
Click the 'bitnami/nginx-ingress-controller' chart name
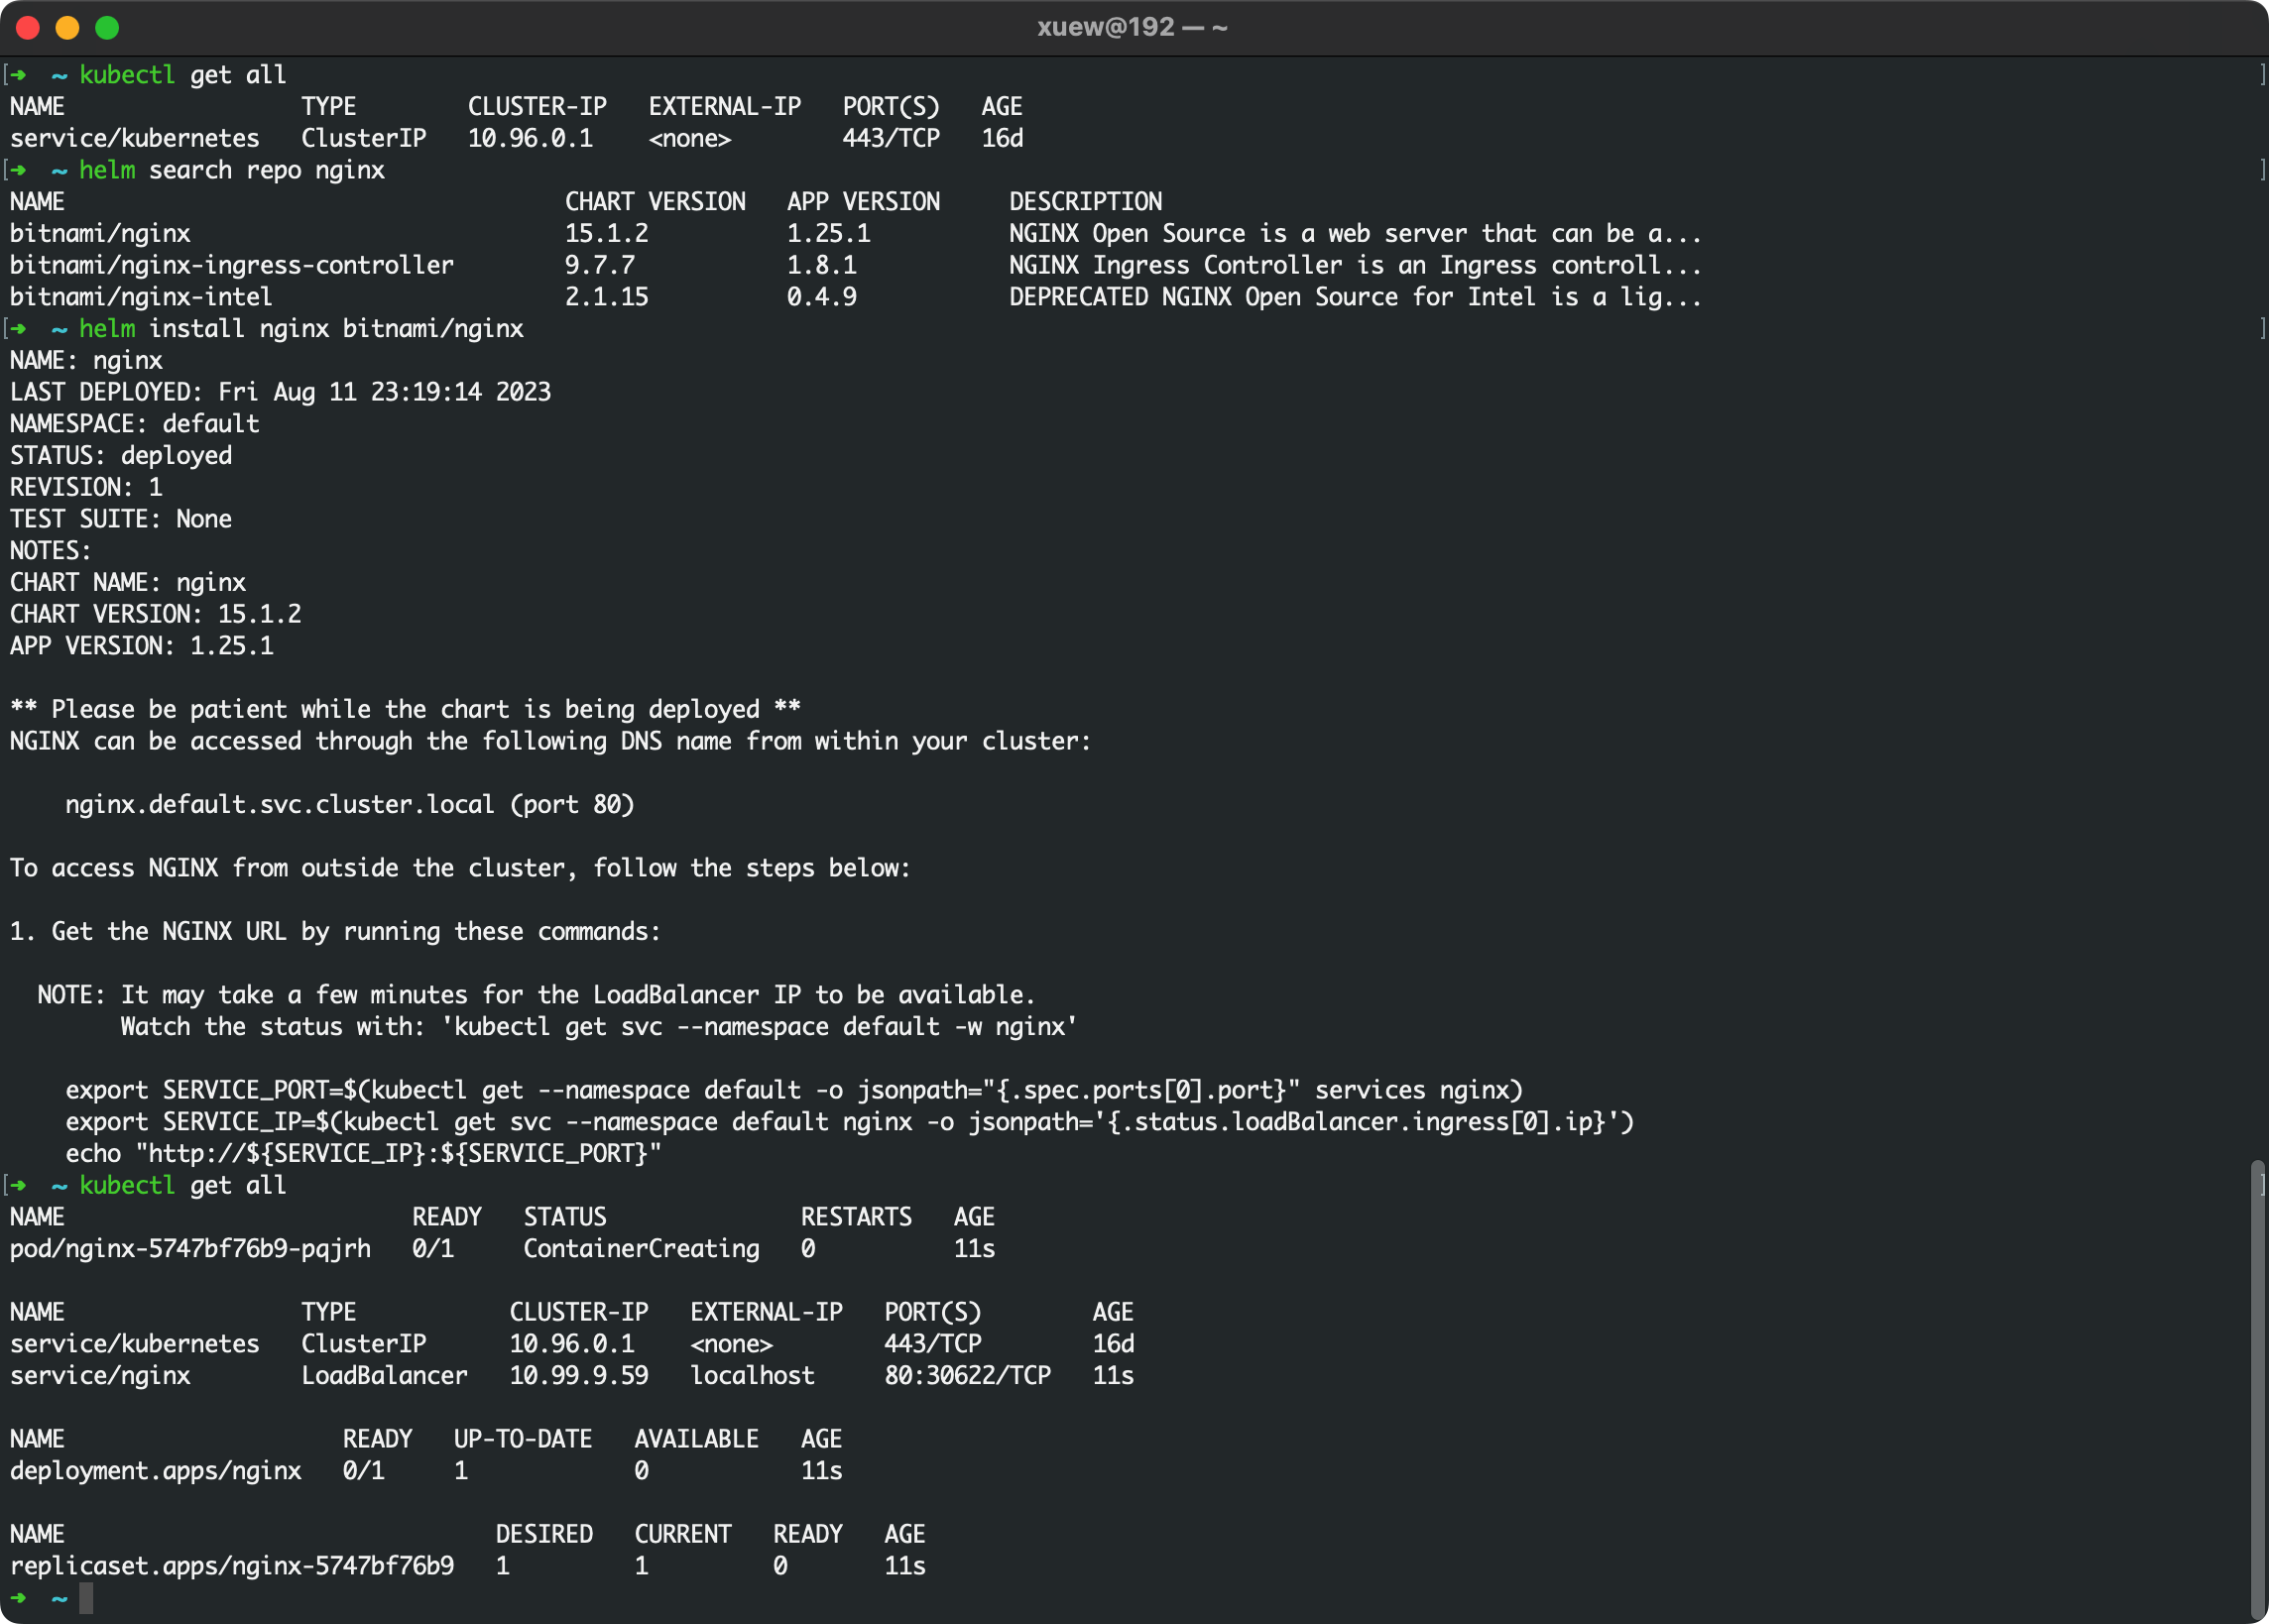(231, 265)
